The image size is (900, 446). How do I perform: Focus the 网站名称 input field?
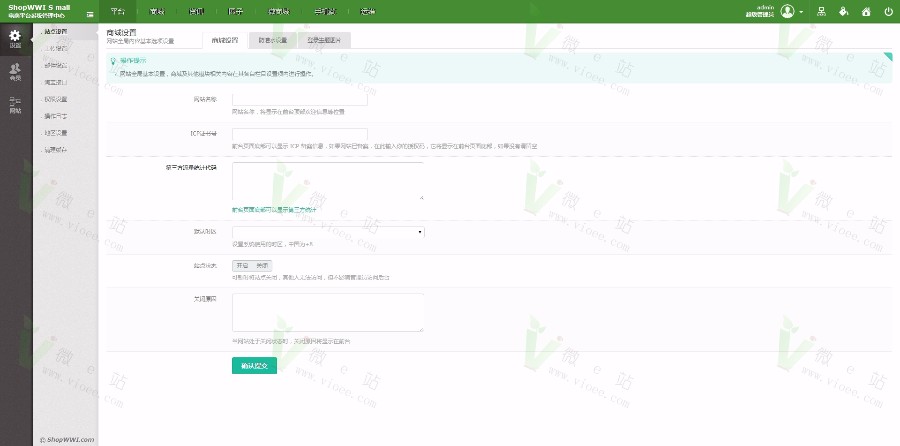pyautogui.click(x=300, y=99)
